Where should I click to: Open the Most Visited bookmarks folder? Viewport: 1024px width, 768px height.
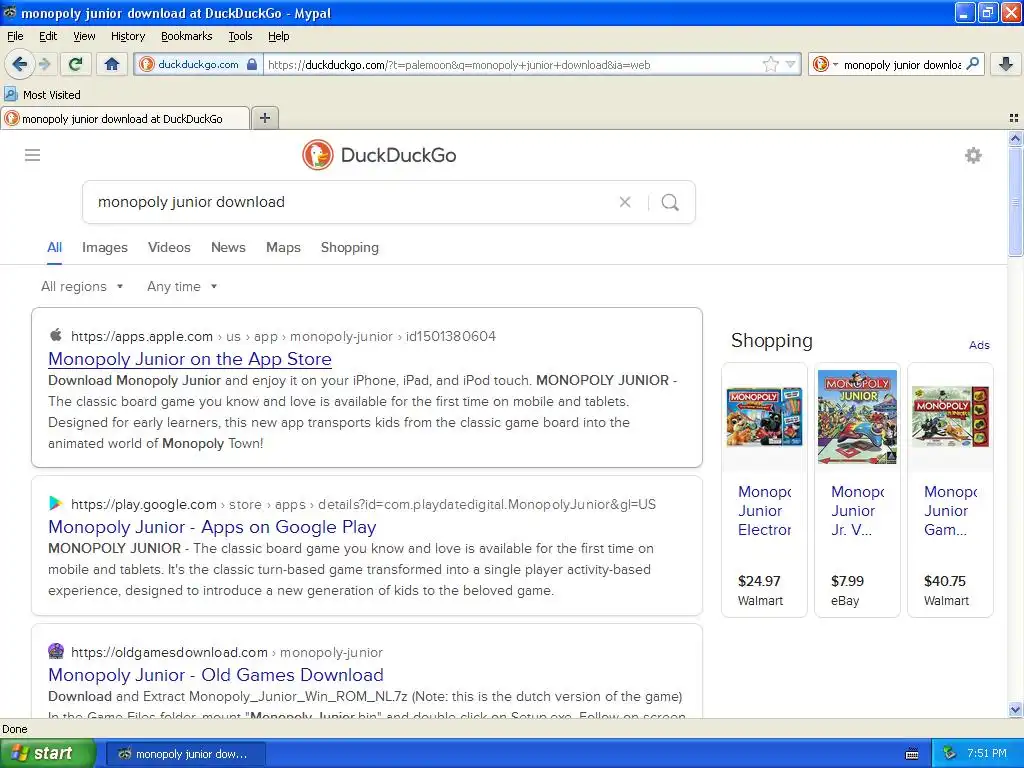pos(42,95)
